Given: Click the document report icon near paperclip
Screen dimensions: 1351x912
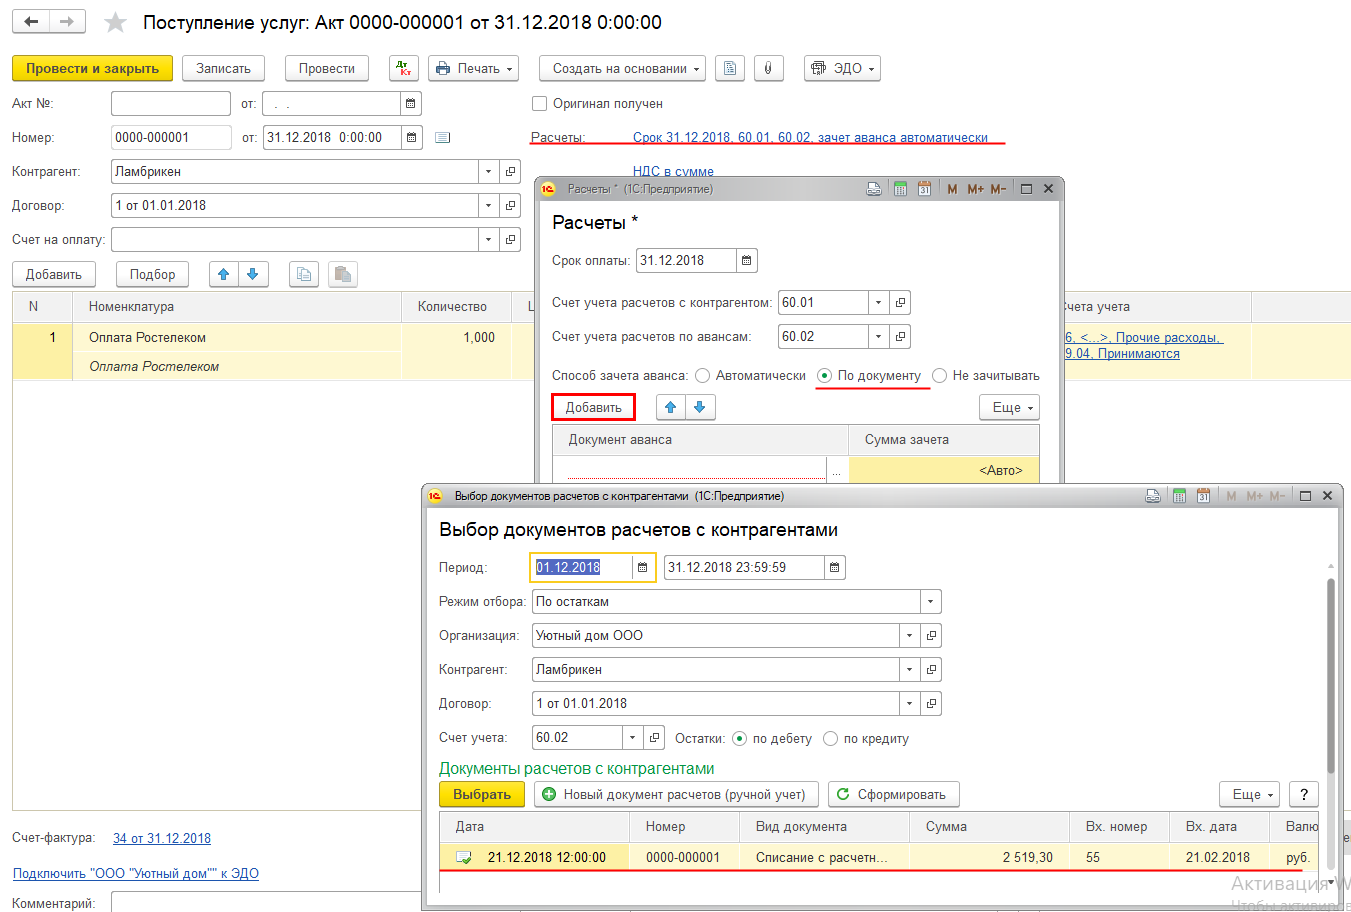Looking at the screenshot, I should 730,68.
